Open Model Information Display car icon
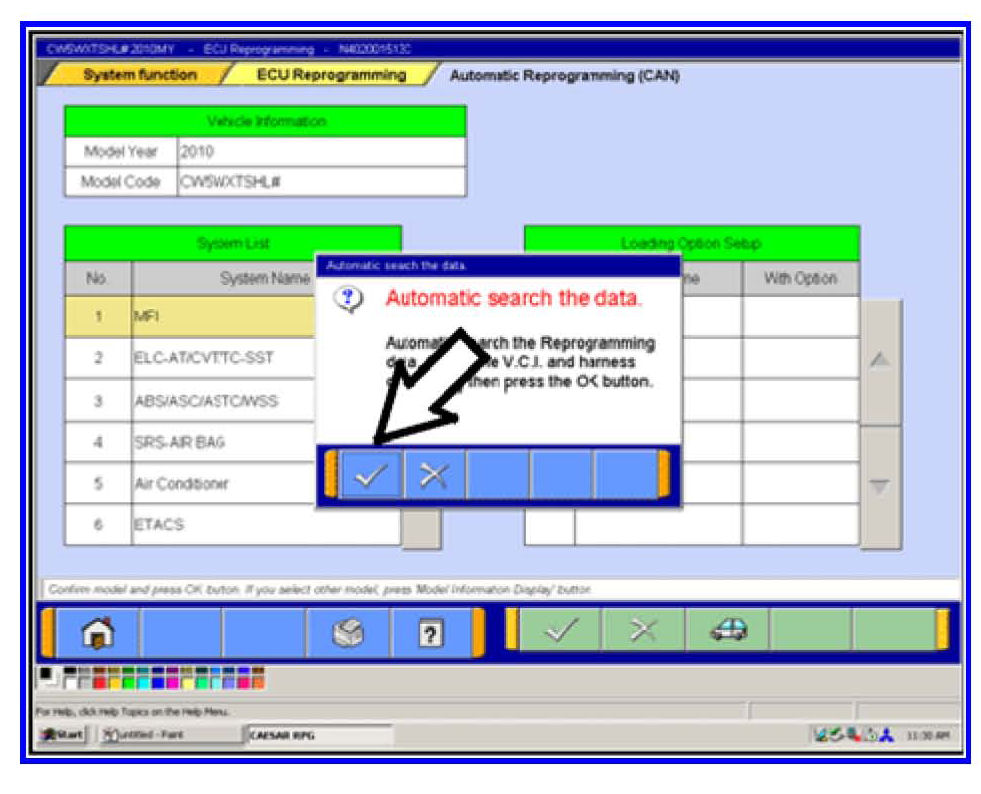Screen dimensions: 981x794 pyautogui.click(x=726, y=630)
